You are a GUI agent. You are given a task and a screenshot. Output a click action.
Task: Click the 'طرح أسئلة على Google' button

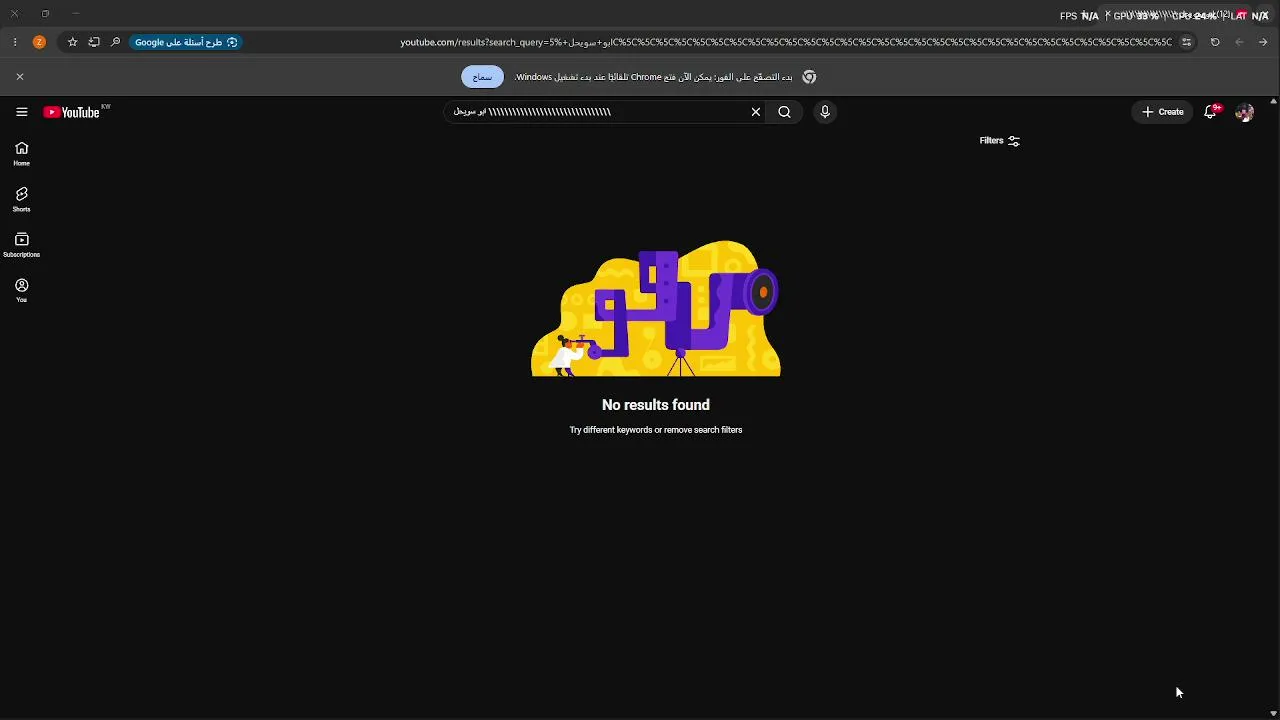click(185, 42)
